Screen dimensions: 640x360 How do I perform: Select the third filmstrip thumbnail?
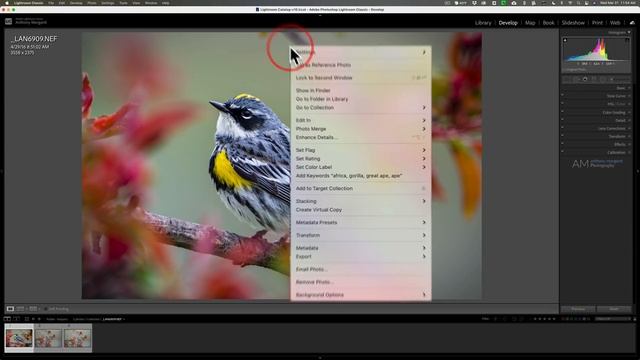[77, 338]
